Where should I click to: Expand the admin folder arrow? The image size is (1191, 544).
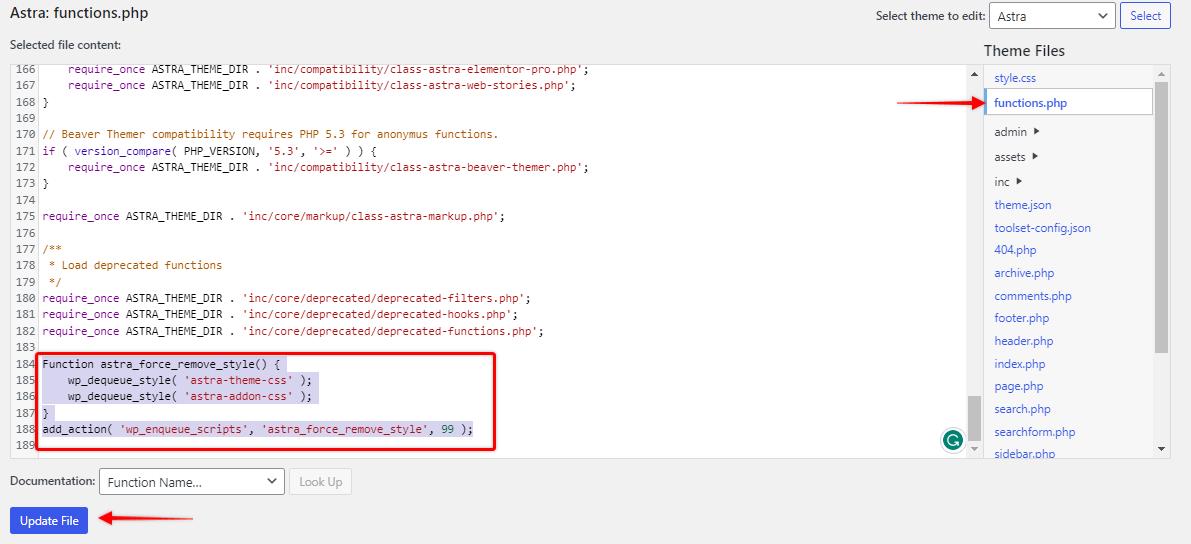1037,131
